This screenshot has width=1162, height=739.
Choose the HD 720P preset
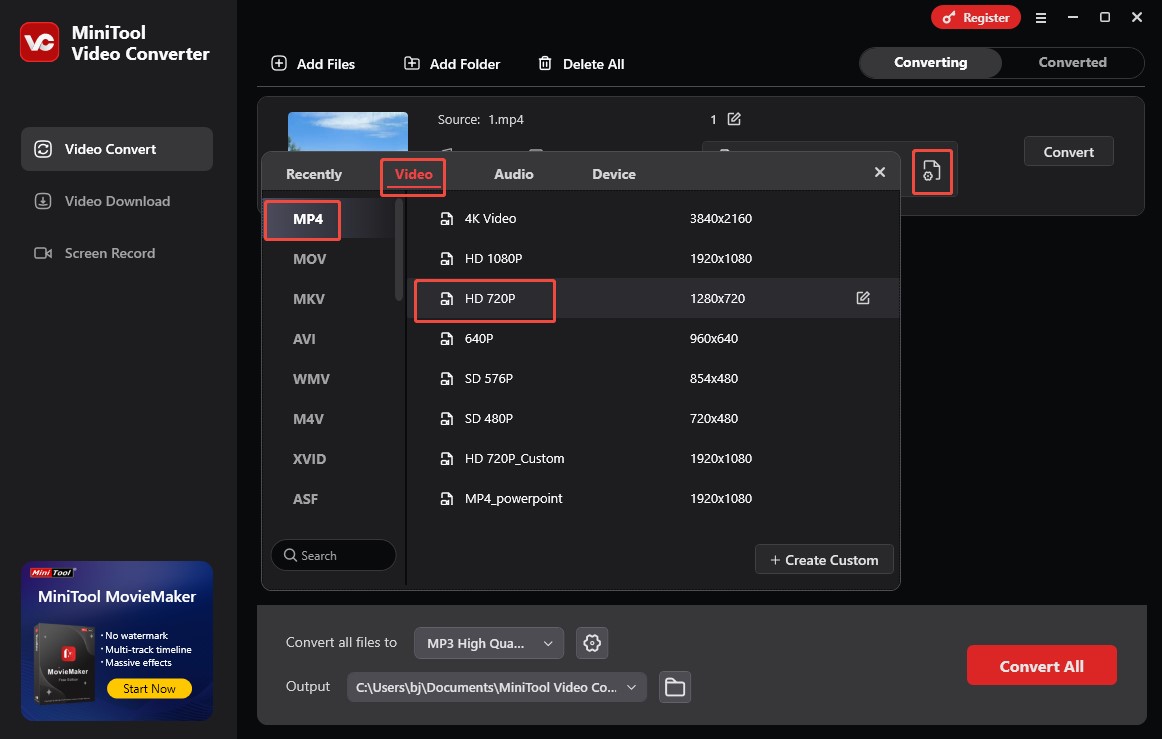click(x=654, y=299)
